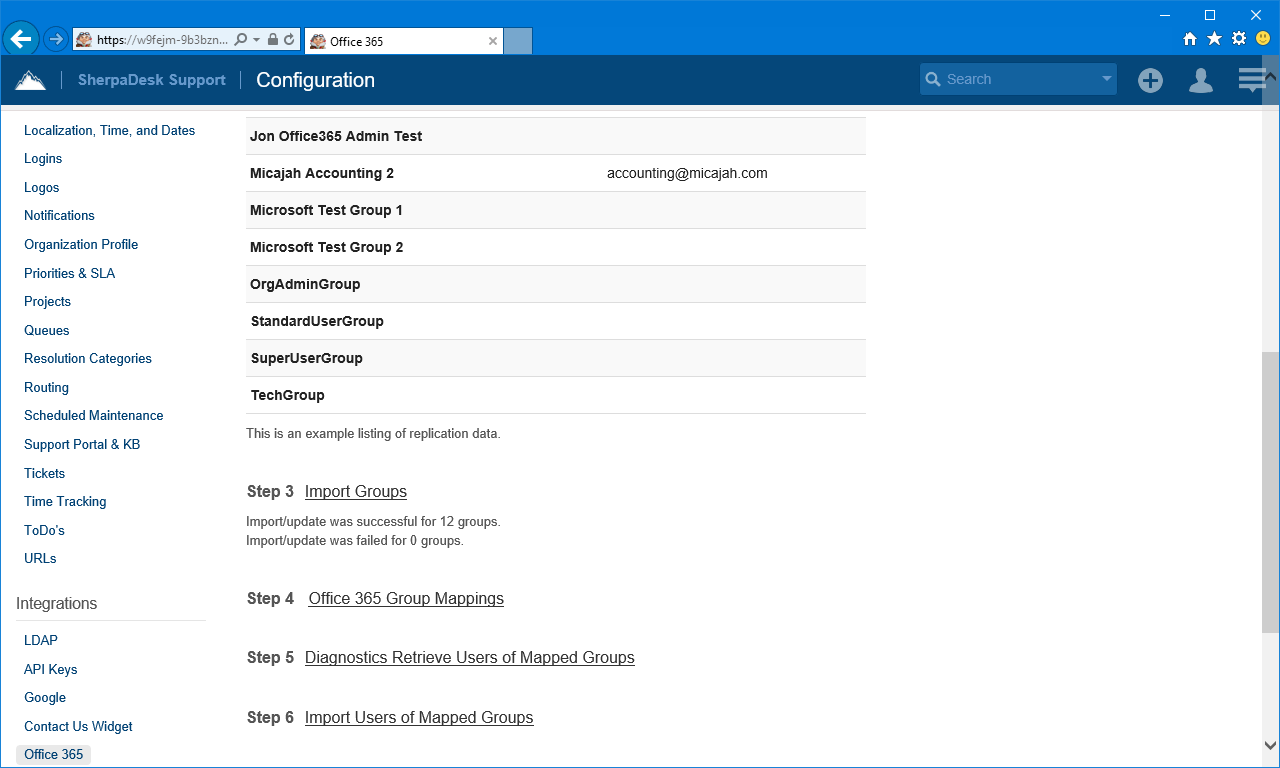Select Office 365 under Integrations

tap(53, 754)
